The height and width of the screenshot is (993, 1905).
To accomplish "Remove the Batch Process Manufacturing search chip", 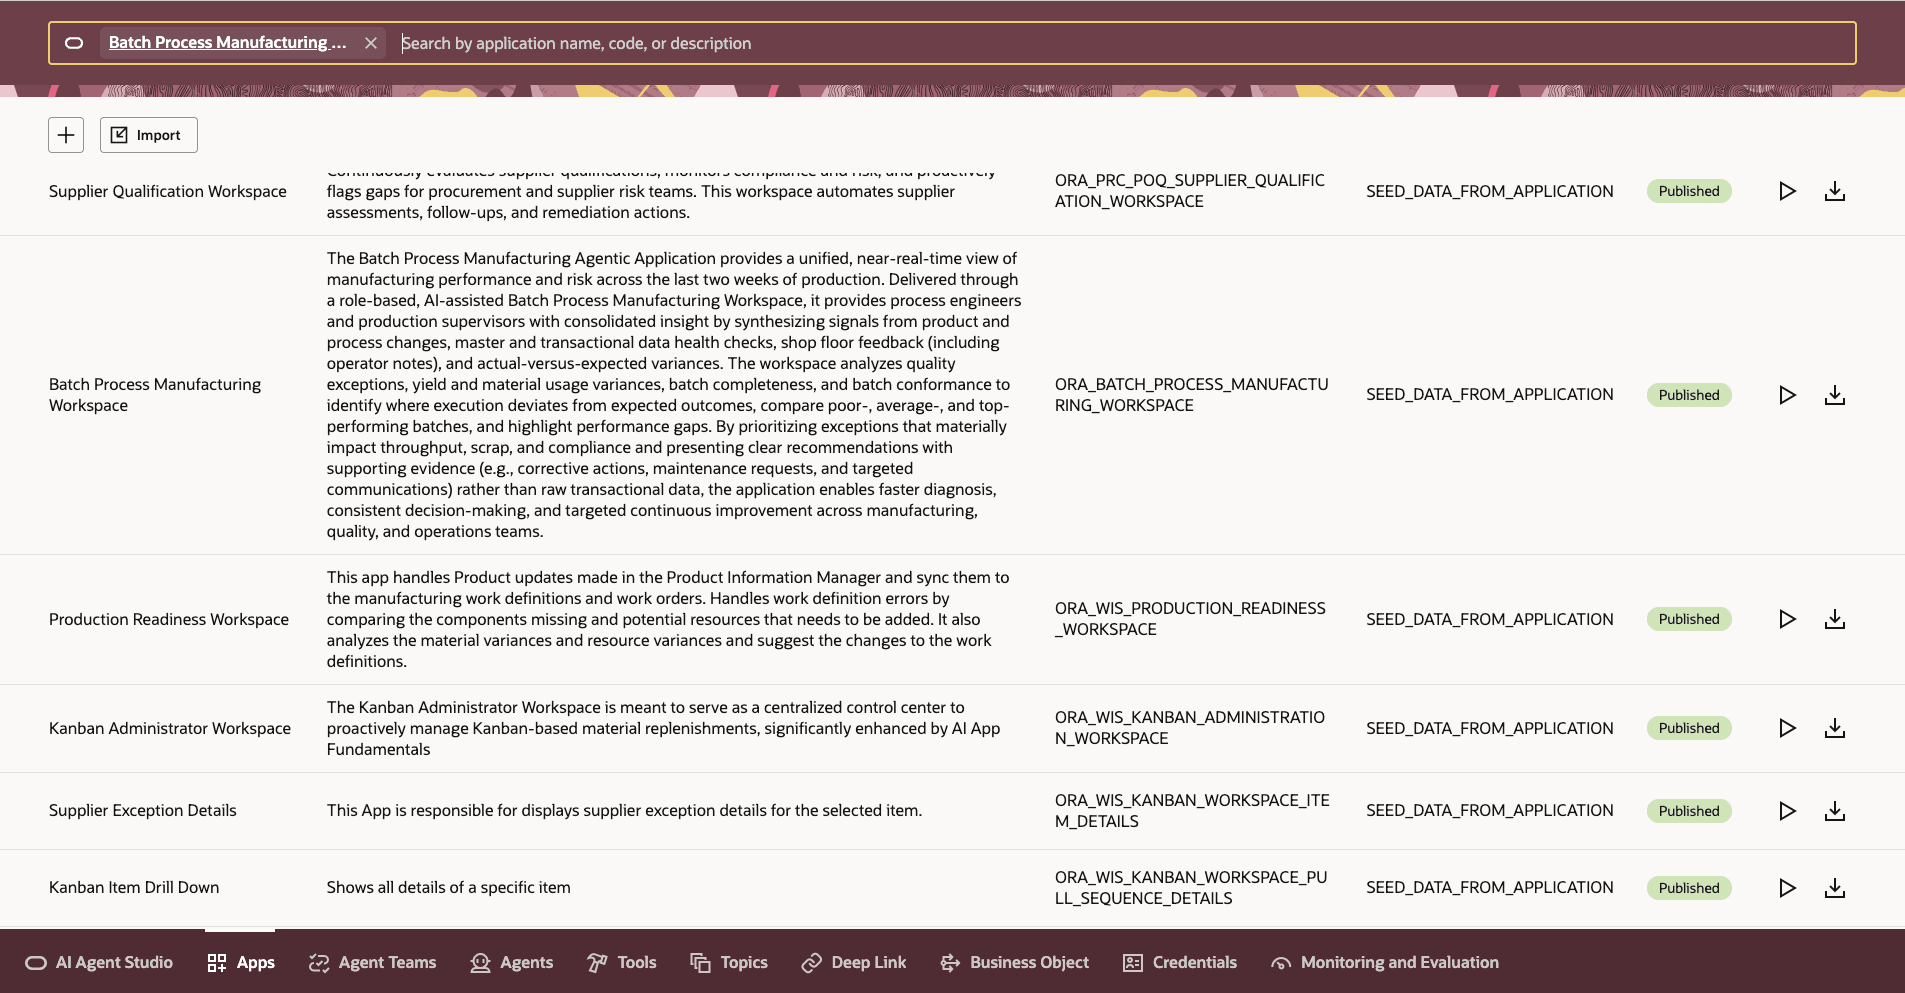I will pyautogui.click(x=371, y=43).
